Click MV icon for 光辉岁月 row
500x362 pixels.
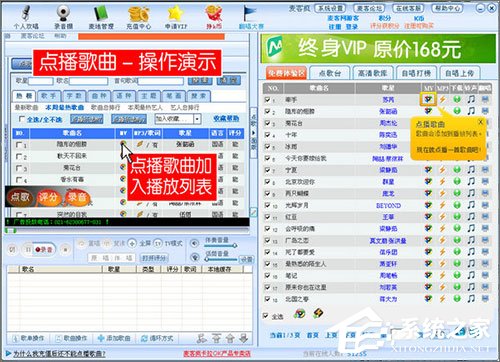point(428,205)
